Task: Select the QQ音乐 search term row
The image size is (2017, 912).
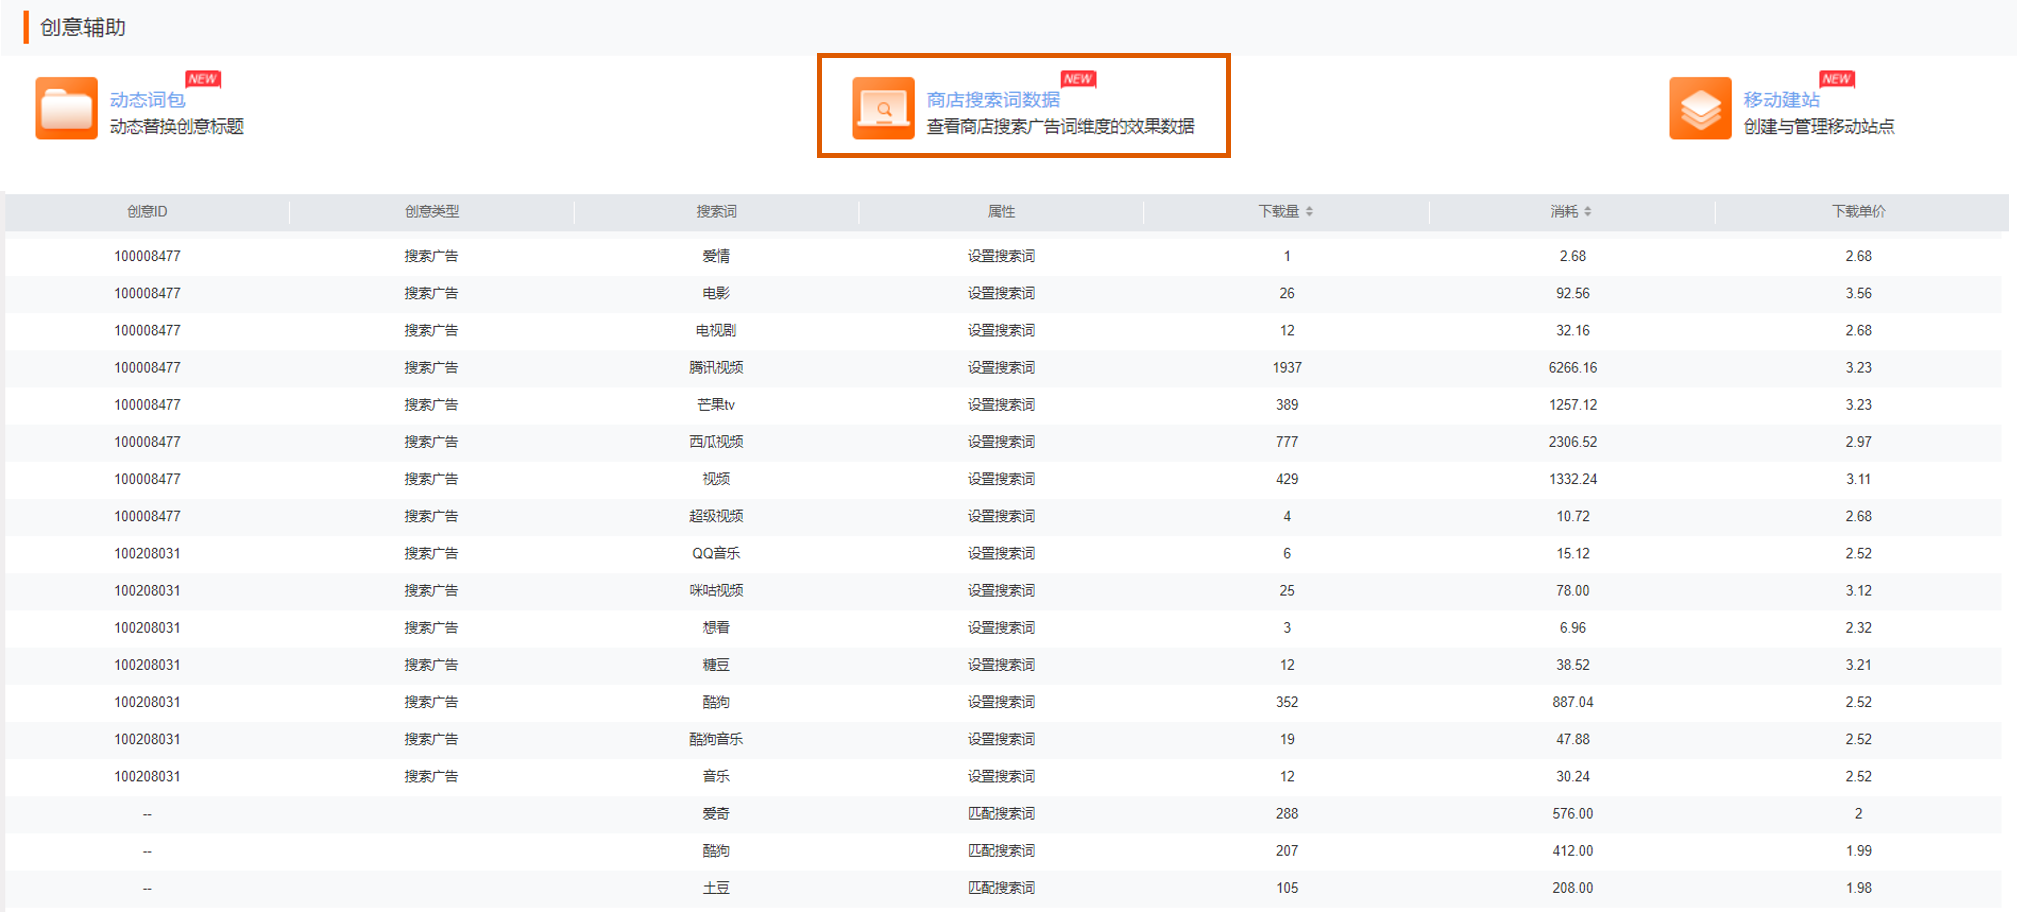Action: pos(716,554)
